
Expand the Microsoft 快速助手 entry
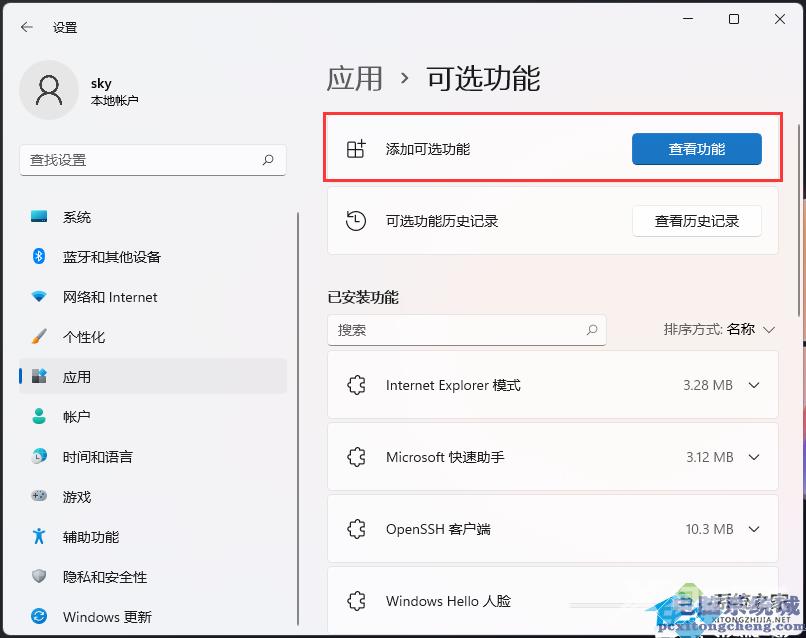click(x=754, y=457)
